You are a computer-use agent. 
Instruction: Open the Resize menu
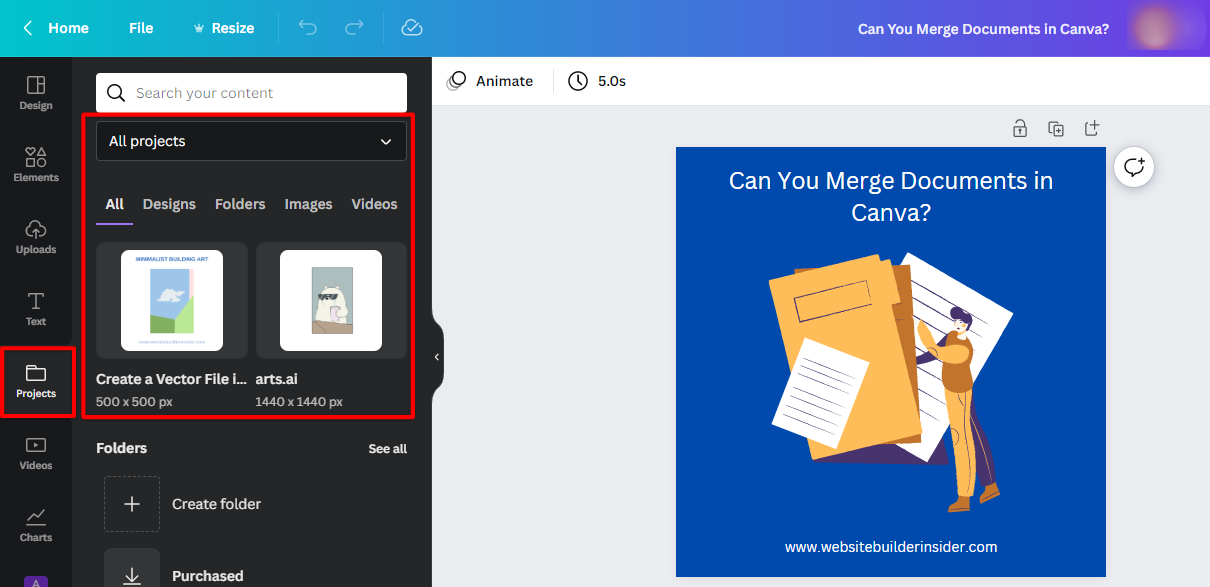coord(223,28)
